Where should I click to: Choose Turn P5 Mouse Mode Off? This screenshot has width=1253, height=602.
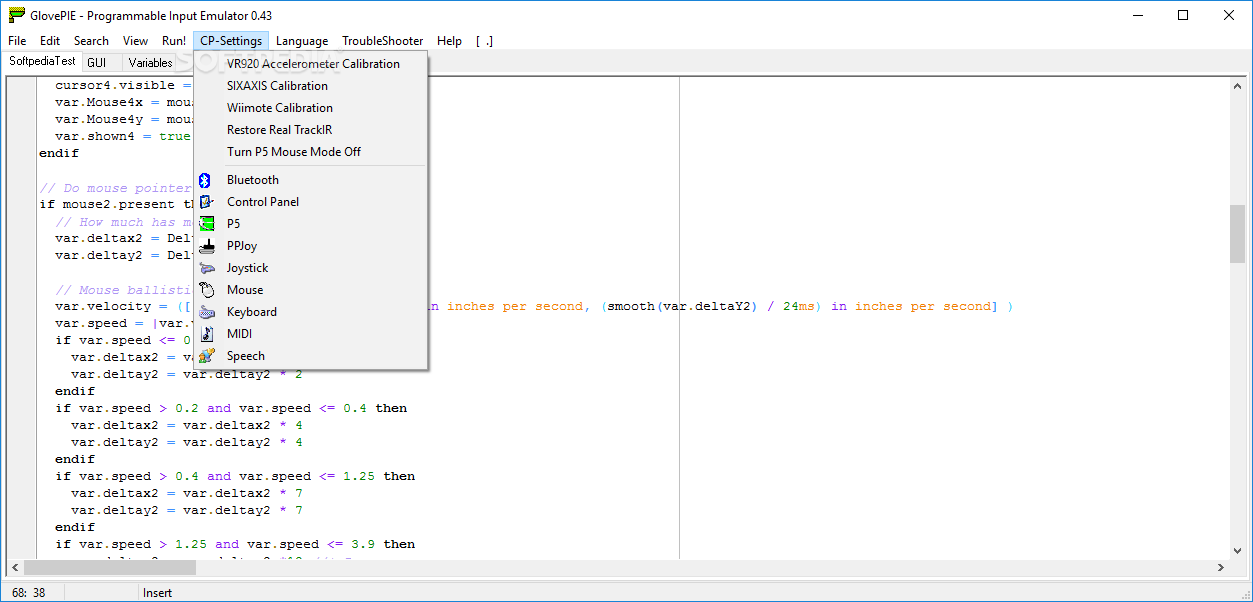pyautogui.click(x=312, y=152)
